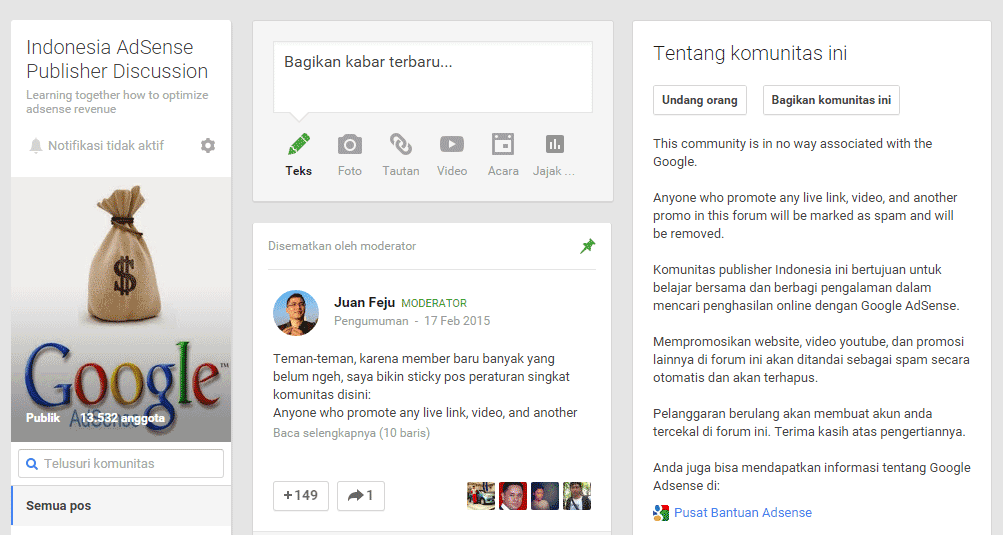Click the MODERATOR badge next to Juan Feju
The image size is (1003, 535).
434,303
